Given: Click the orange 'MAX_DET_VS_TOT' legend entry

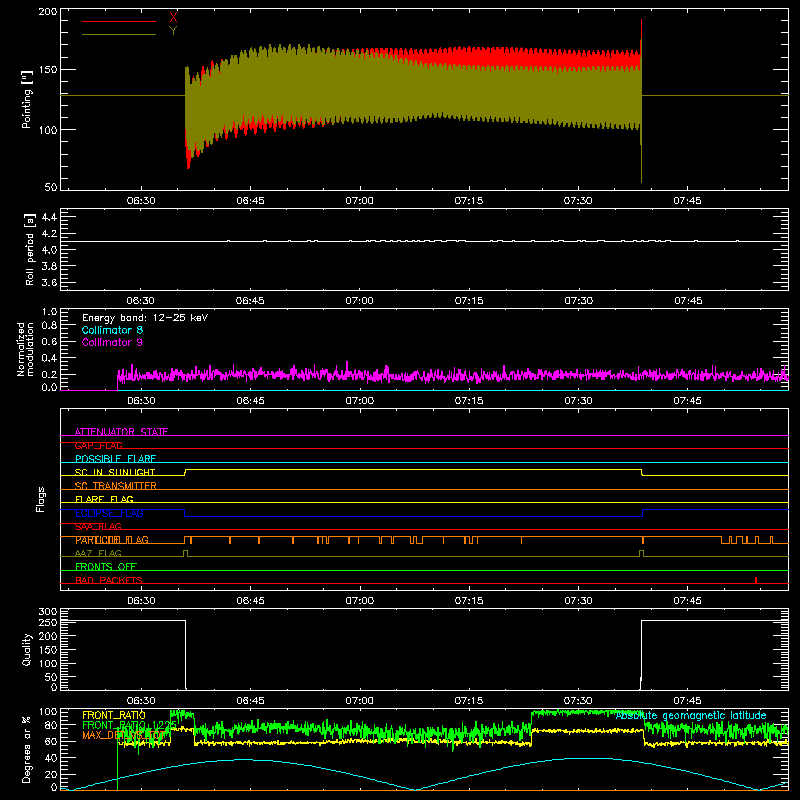Looking at the screenshot, I should pyautogui.click(x=123, y=735).
